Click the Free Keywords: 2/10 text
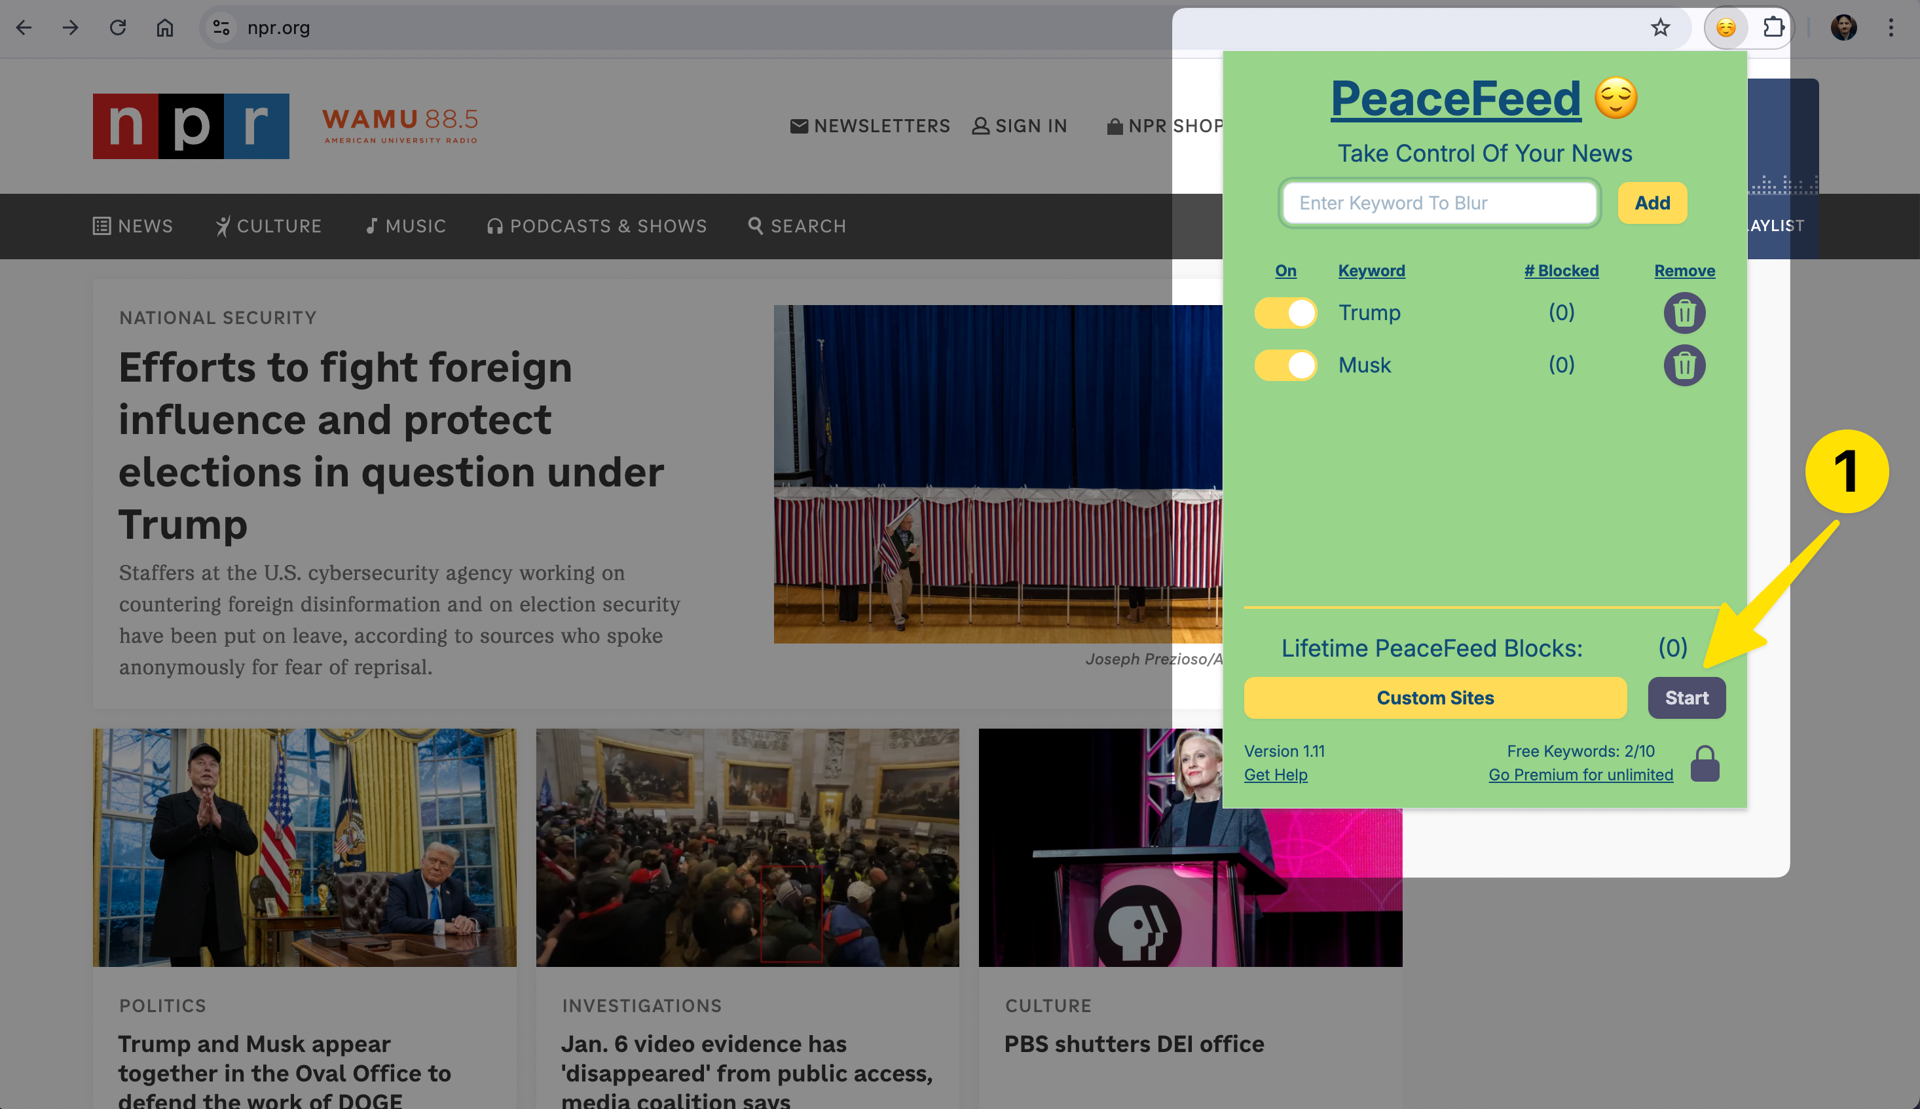1920x1109 pixels. click(x=1580, y=751)
